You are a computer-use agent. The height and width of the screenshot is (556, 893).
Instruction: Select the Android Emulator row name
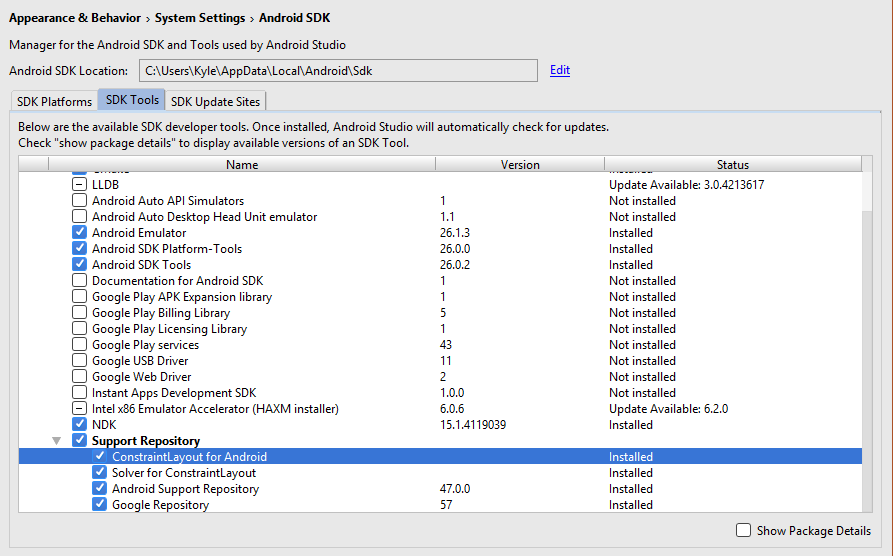pyautogui.click(x=139, y=233)
